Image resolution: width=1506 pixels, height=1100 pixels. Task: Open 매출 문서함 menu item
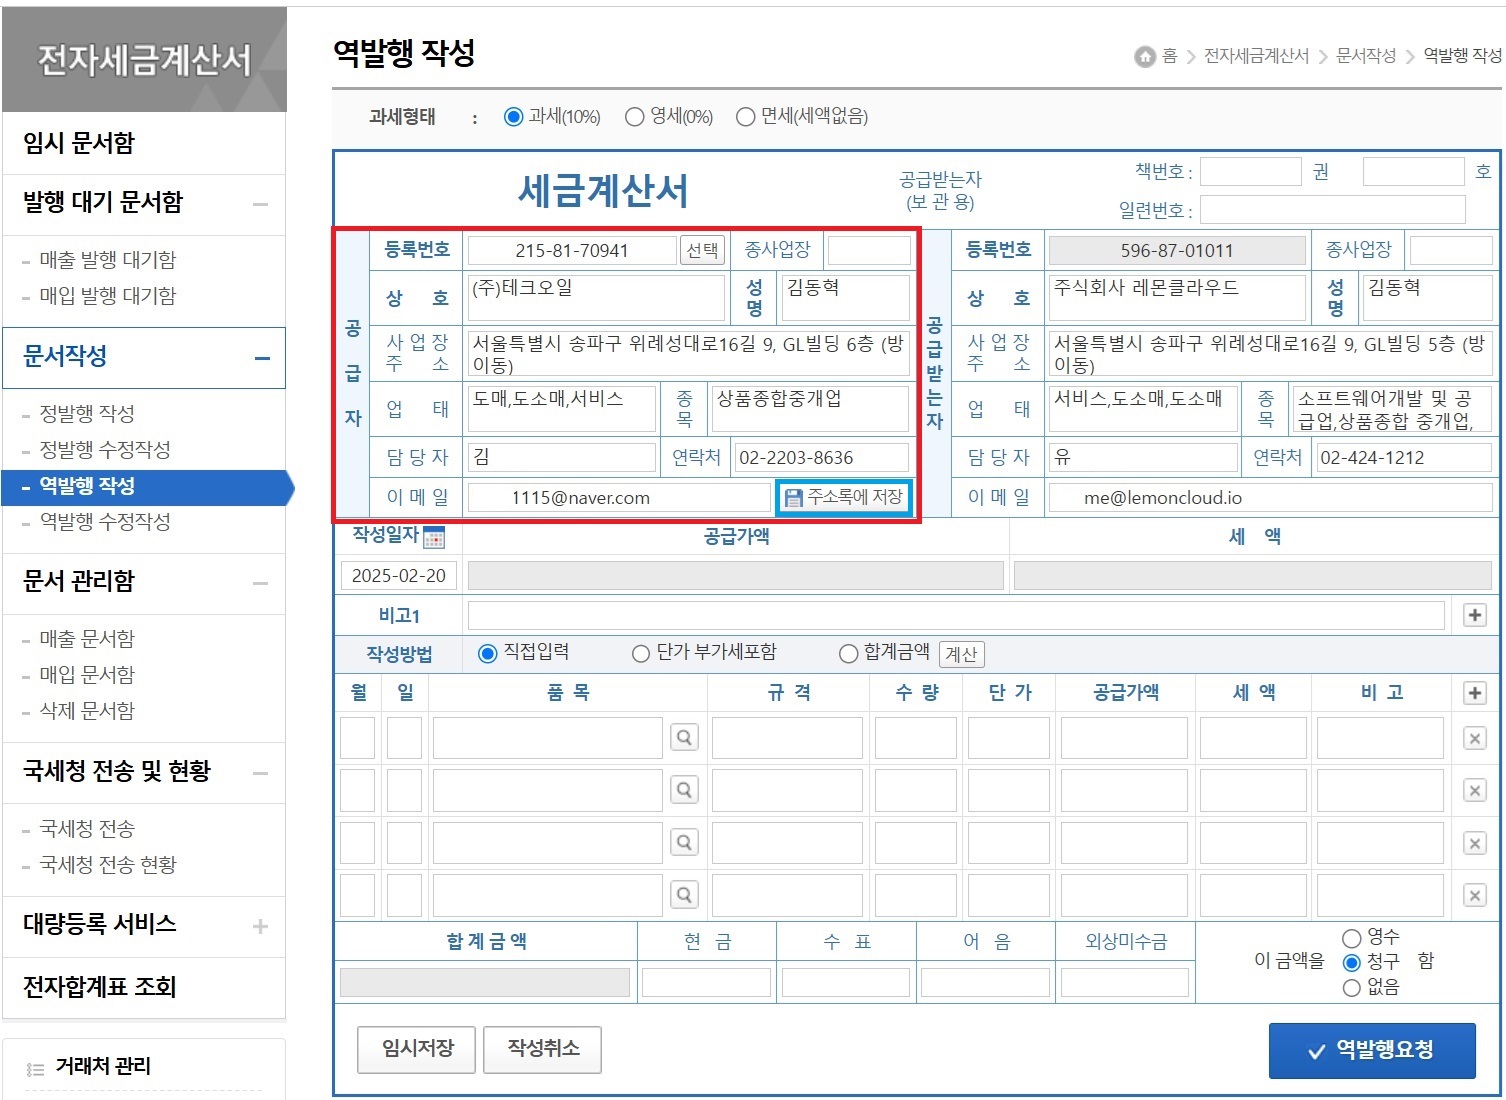(87, 639)
